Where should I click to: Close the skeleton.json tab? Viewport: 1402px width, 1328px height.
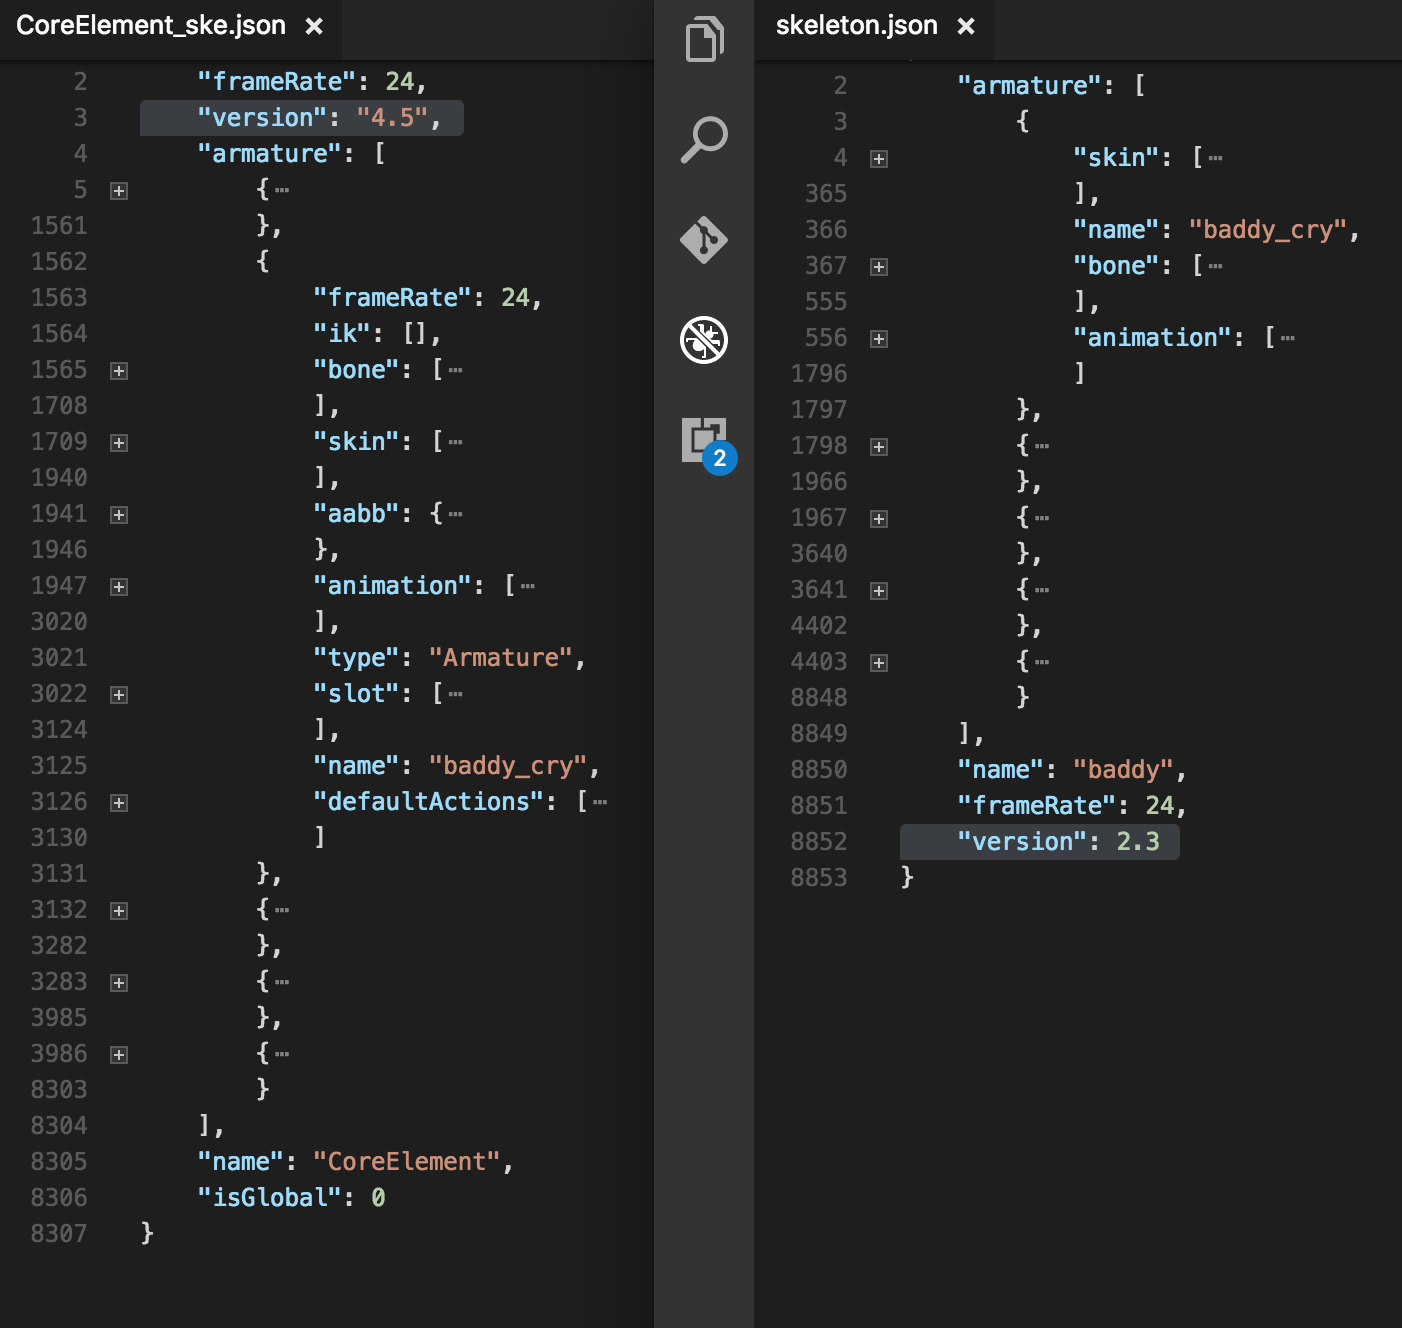point(966,26)
